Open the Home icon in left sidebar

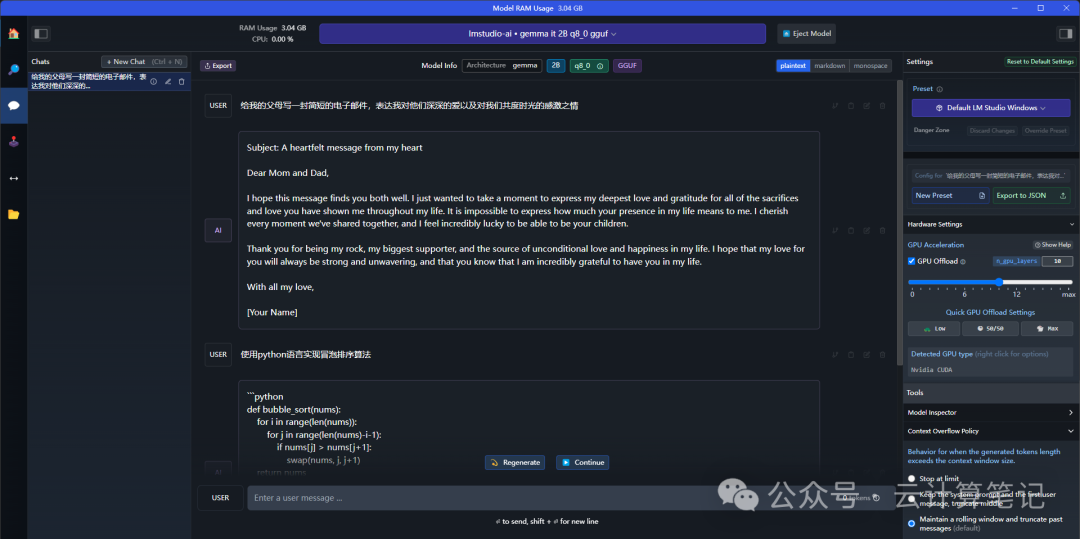[14, 34]
